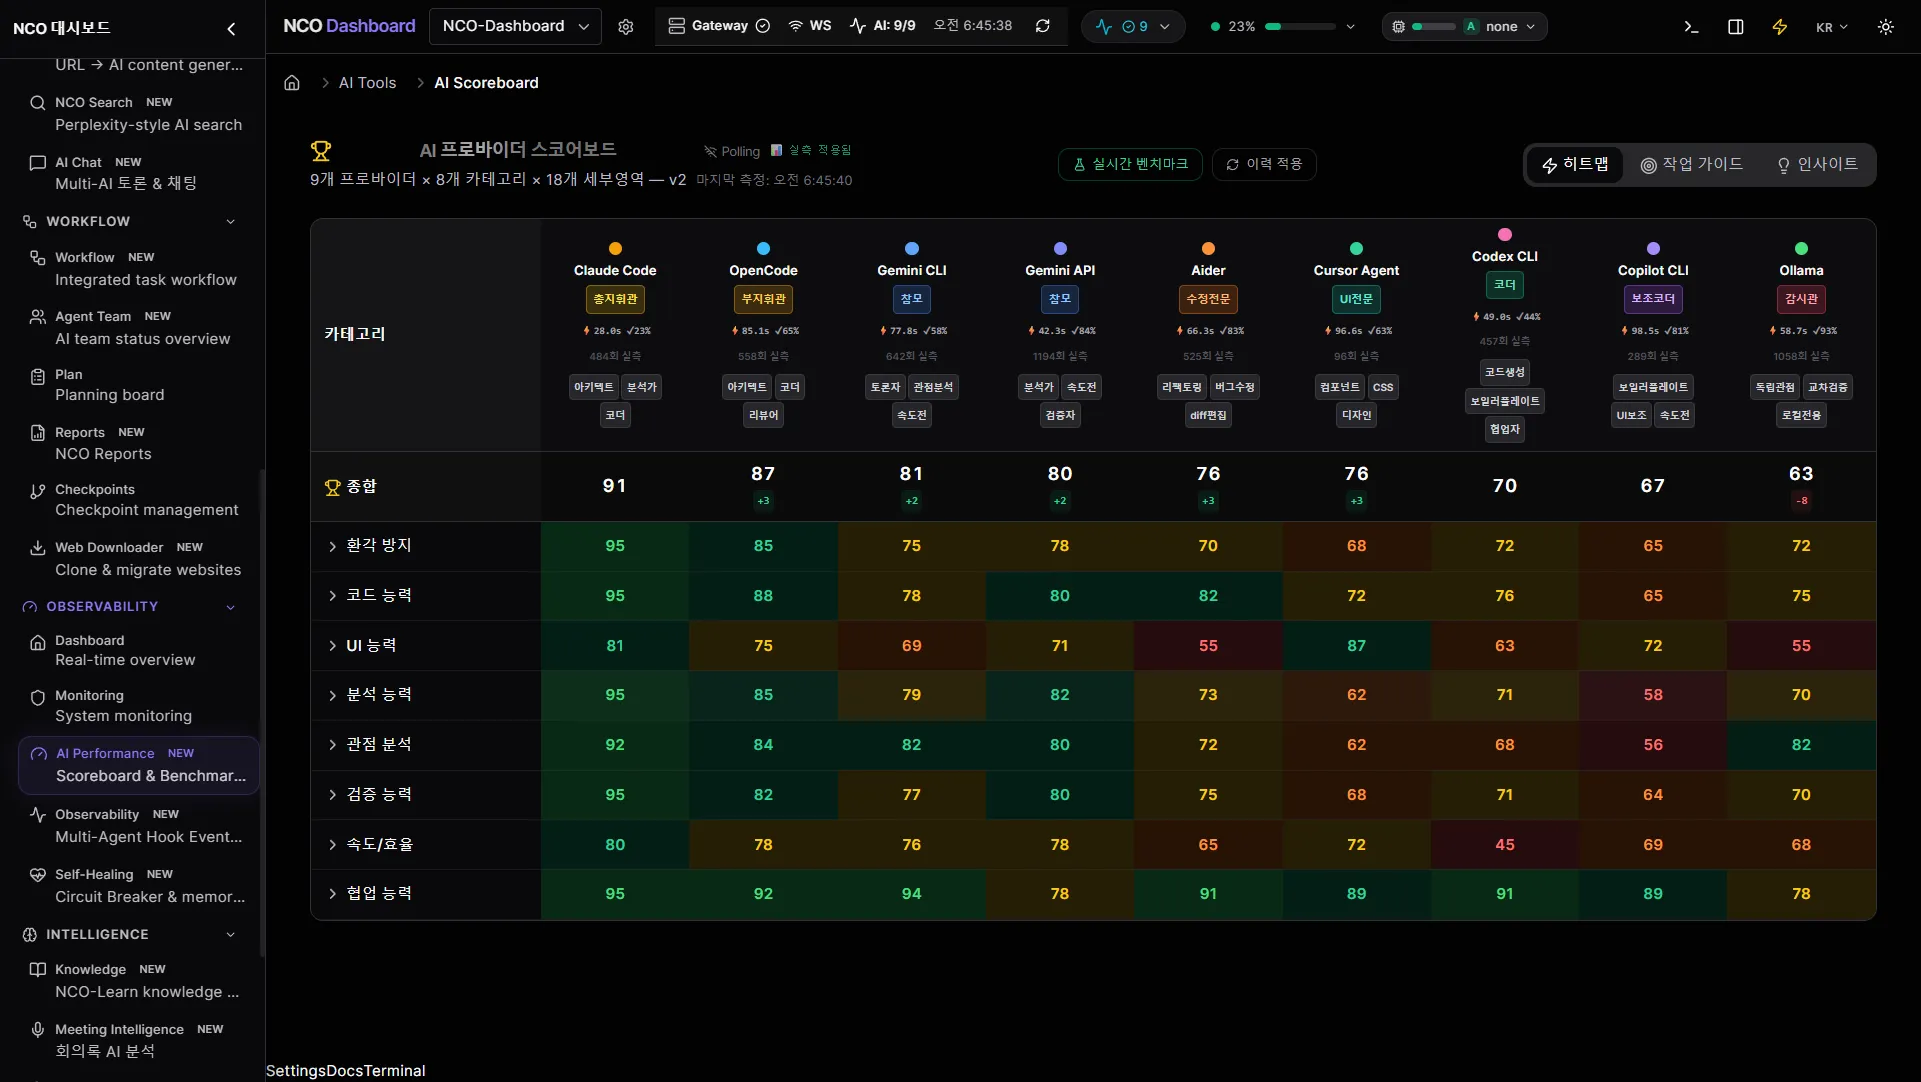The height and width of the screenshot is (1082, 1921).
Task: Click the refresh icon after the clock
Action: [x=1043, y=26]
